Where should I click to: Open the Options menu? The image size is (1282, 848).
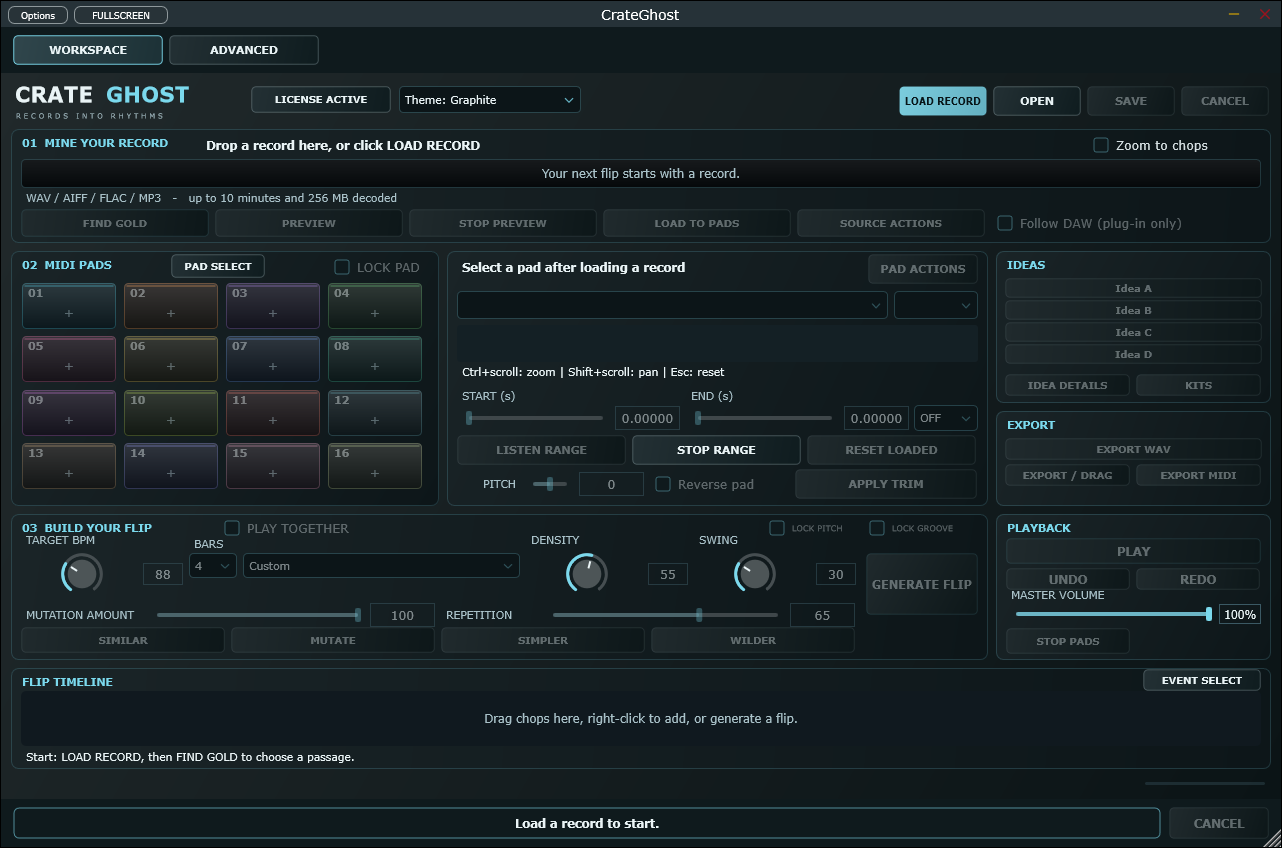coord(38,15)
